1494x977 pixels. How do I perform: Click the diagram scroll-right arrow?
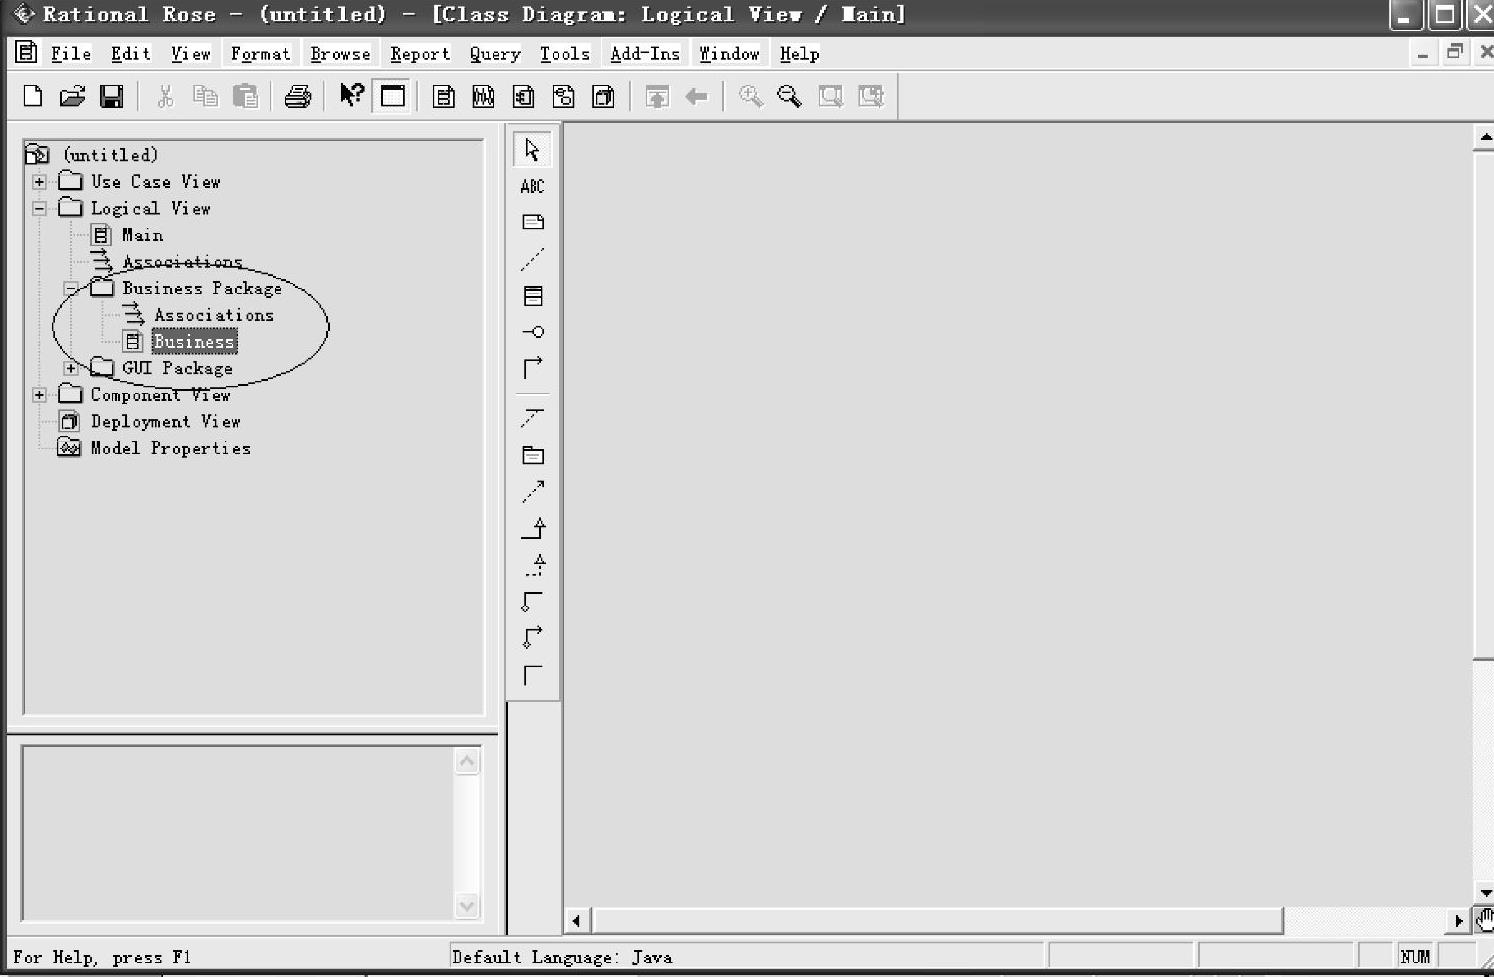click(x=1459, y=920)
